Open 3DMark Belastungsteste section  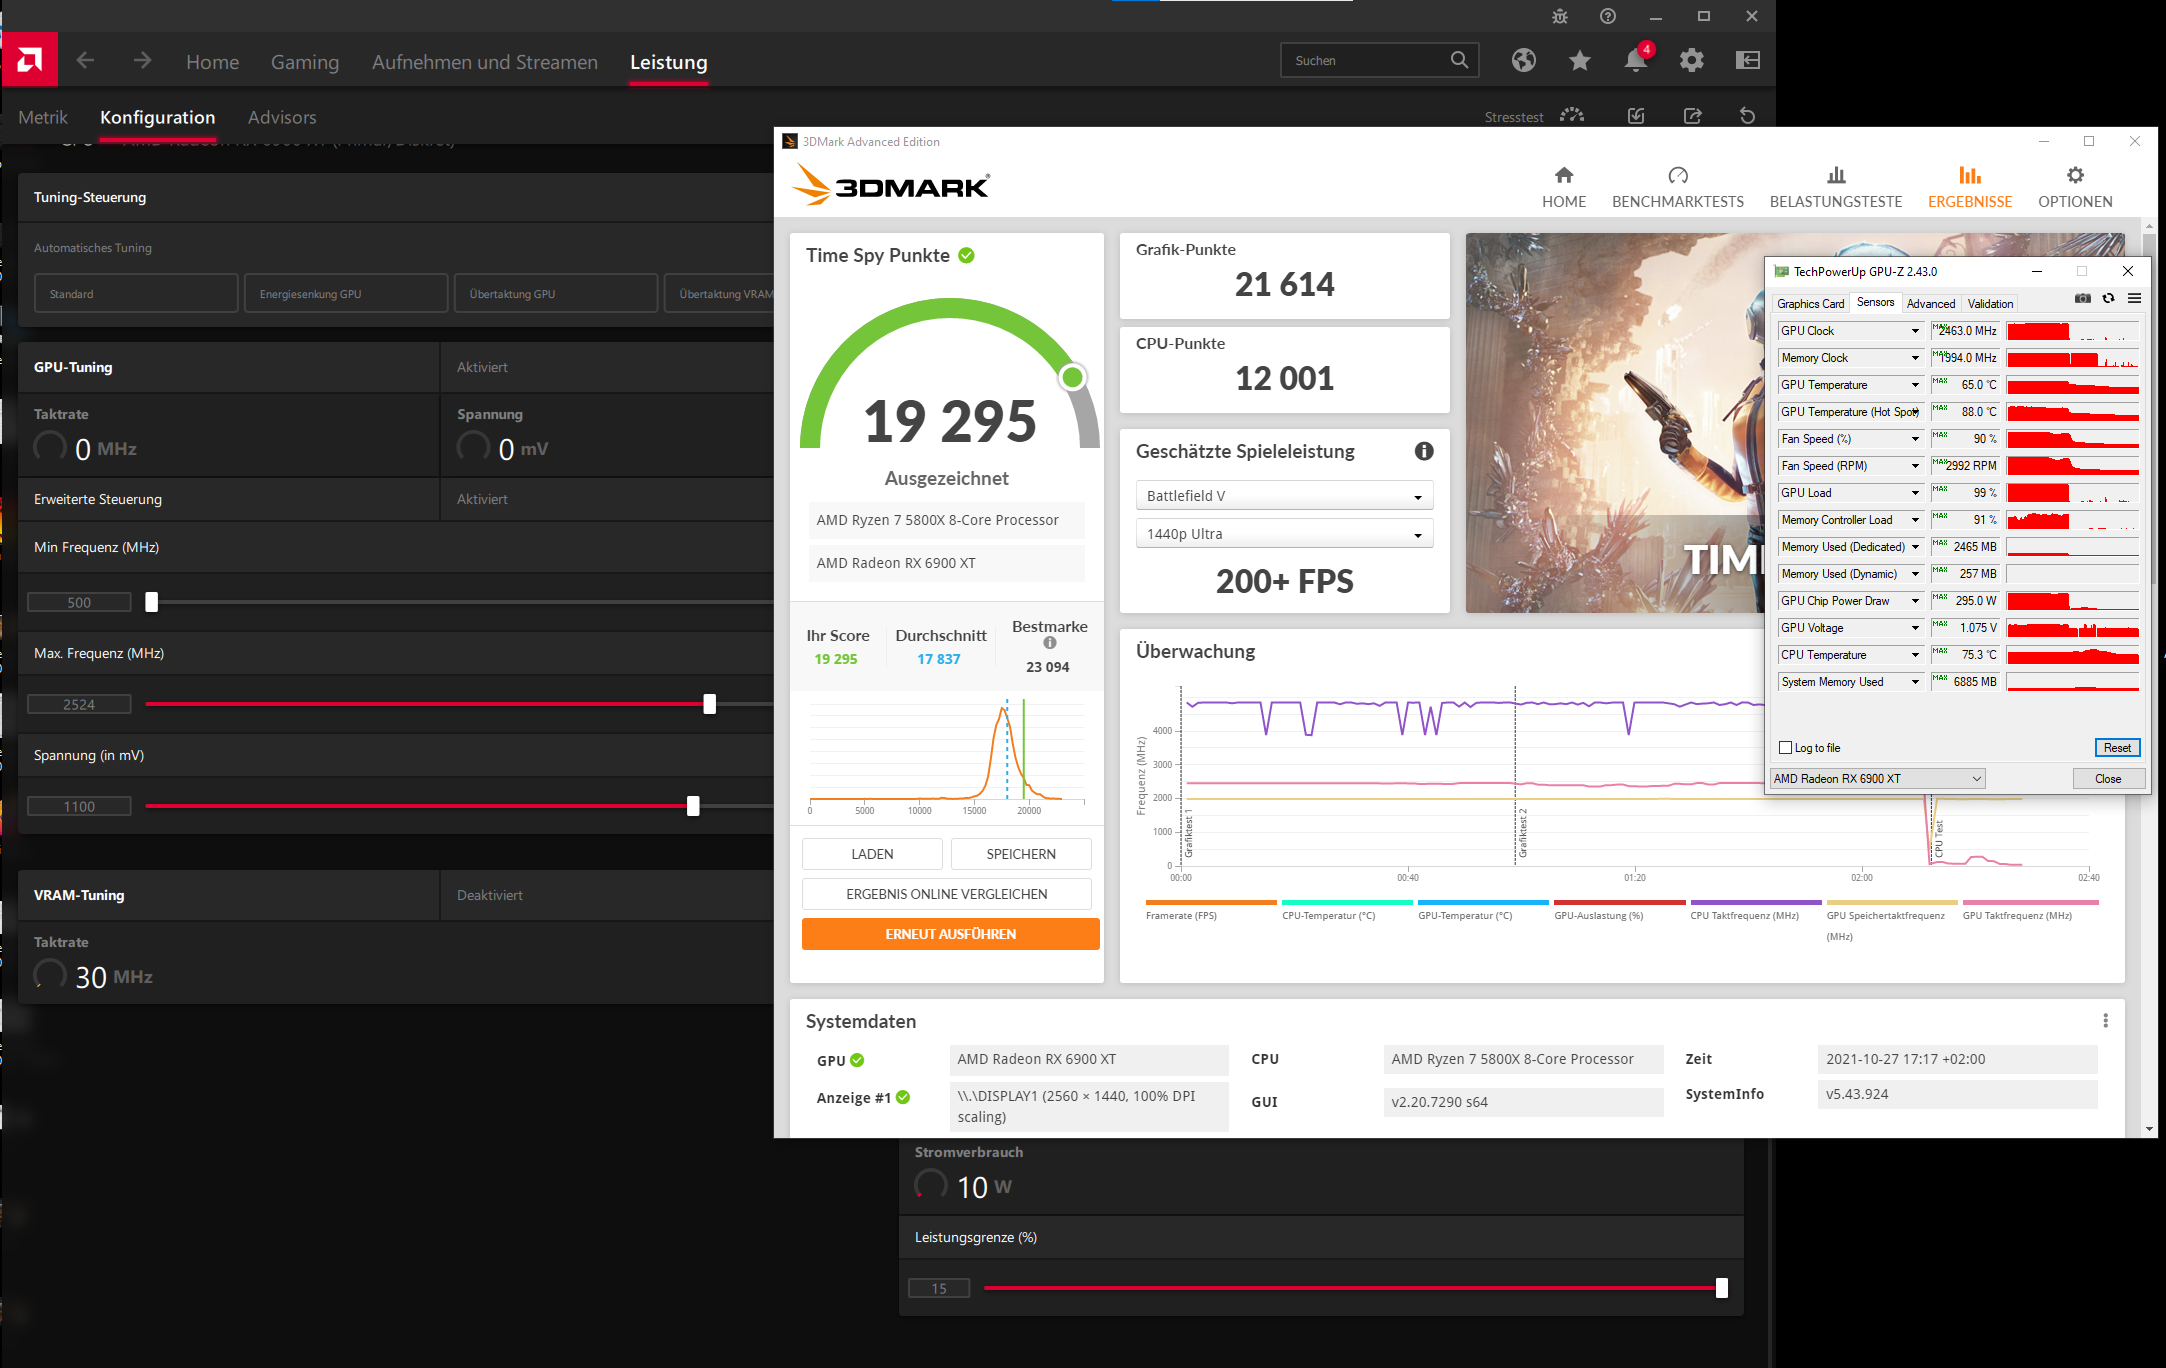(x=1835, y=187)
